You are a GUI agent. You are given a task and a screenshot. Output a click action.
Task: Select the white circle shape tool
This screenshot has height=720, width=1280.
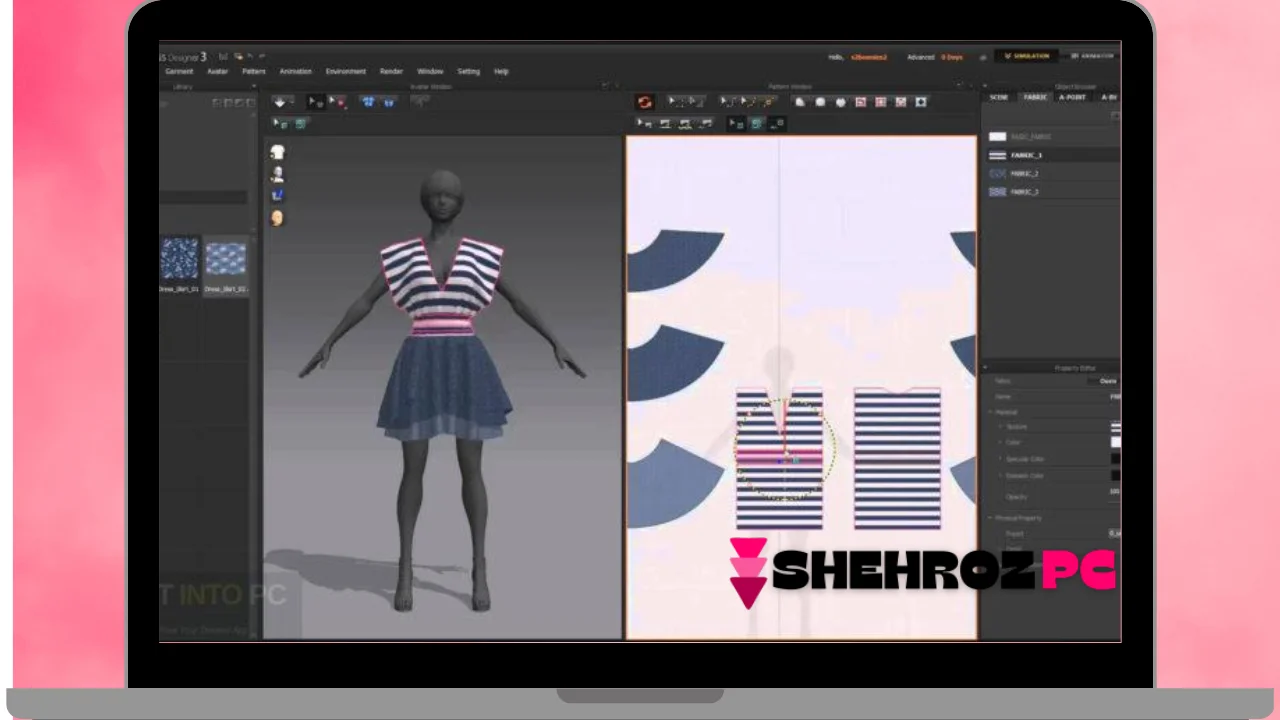(820, 102)
